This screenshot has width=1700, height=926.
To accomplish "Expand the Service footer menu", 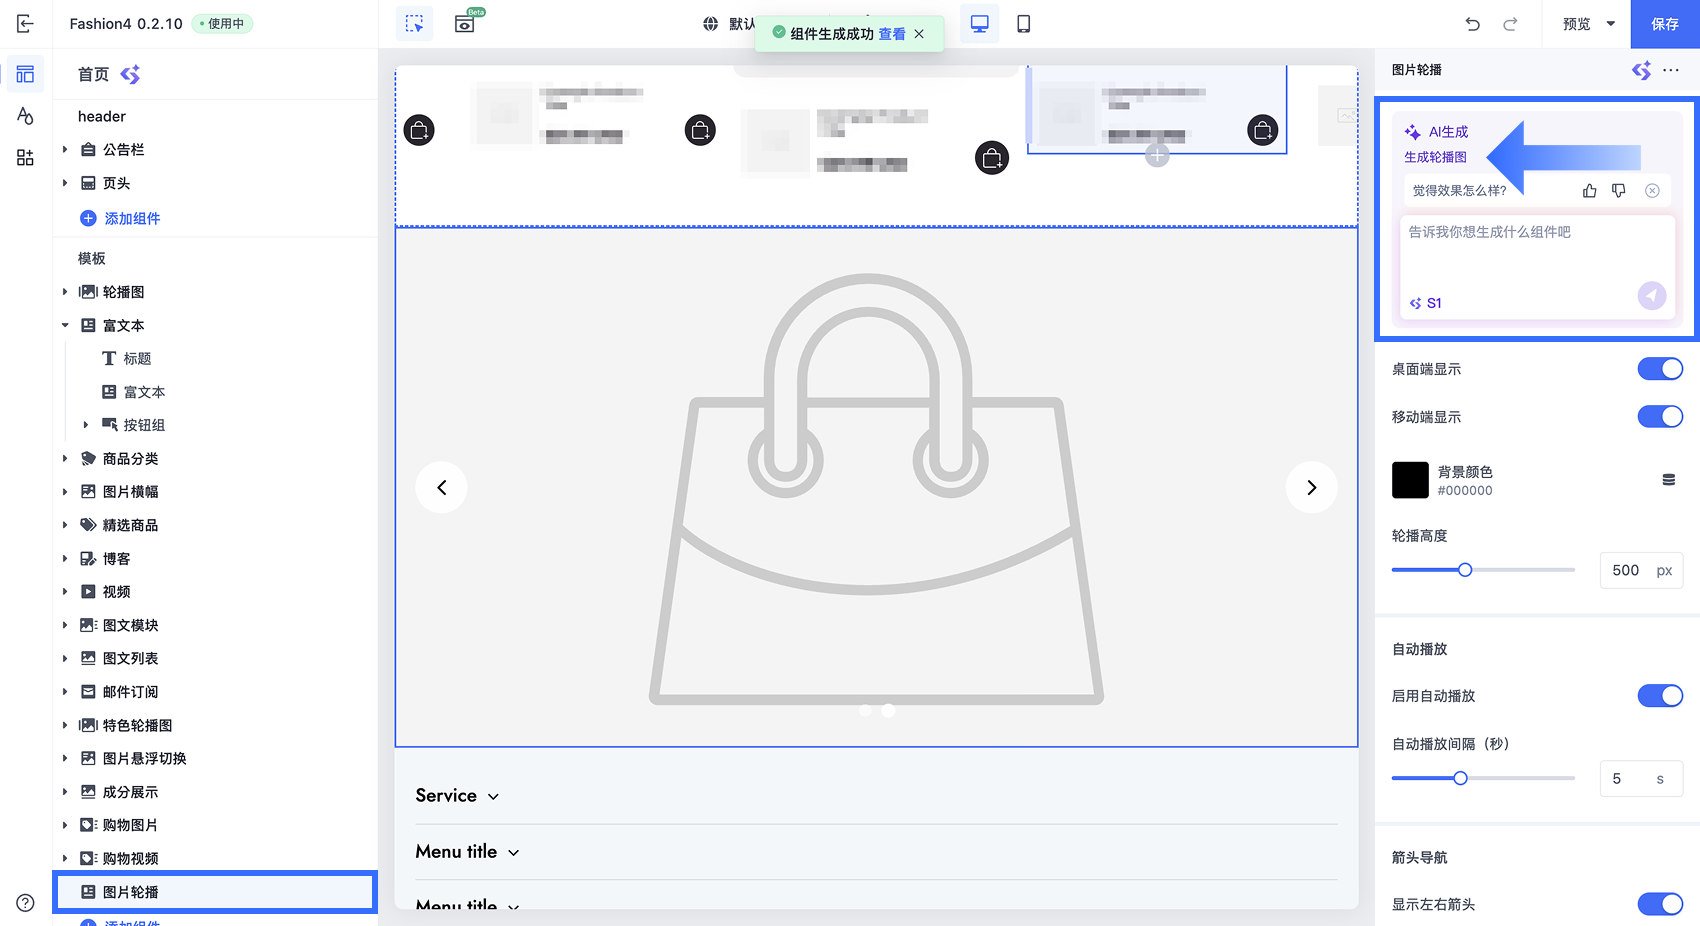I will 457,796.
